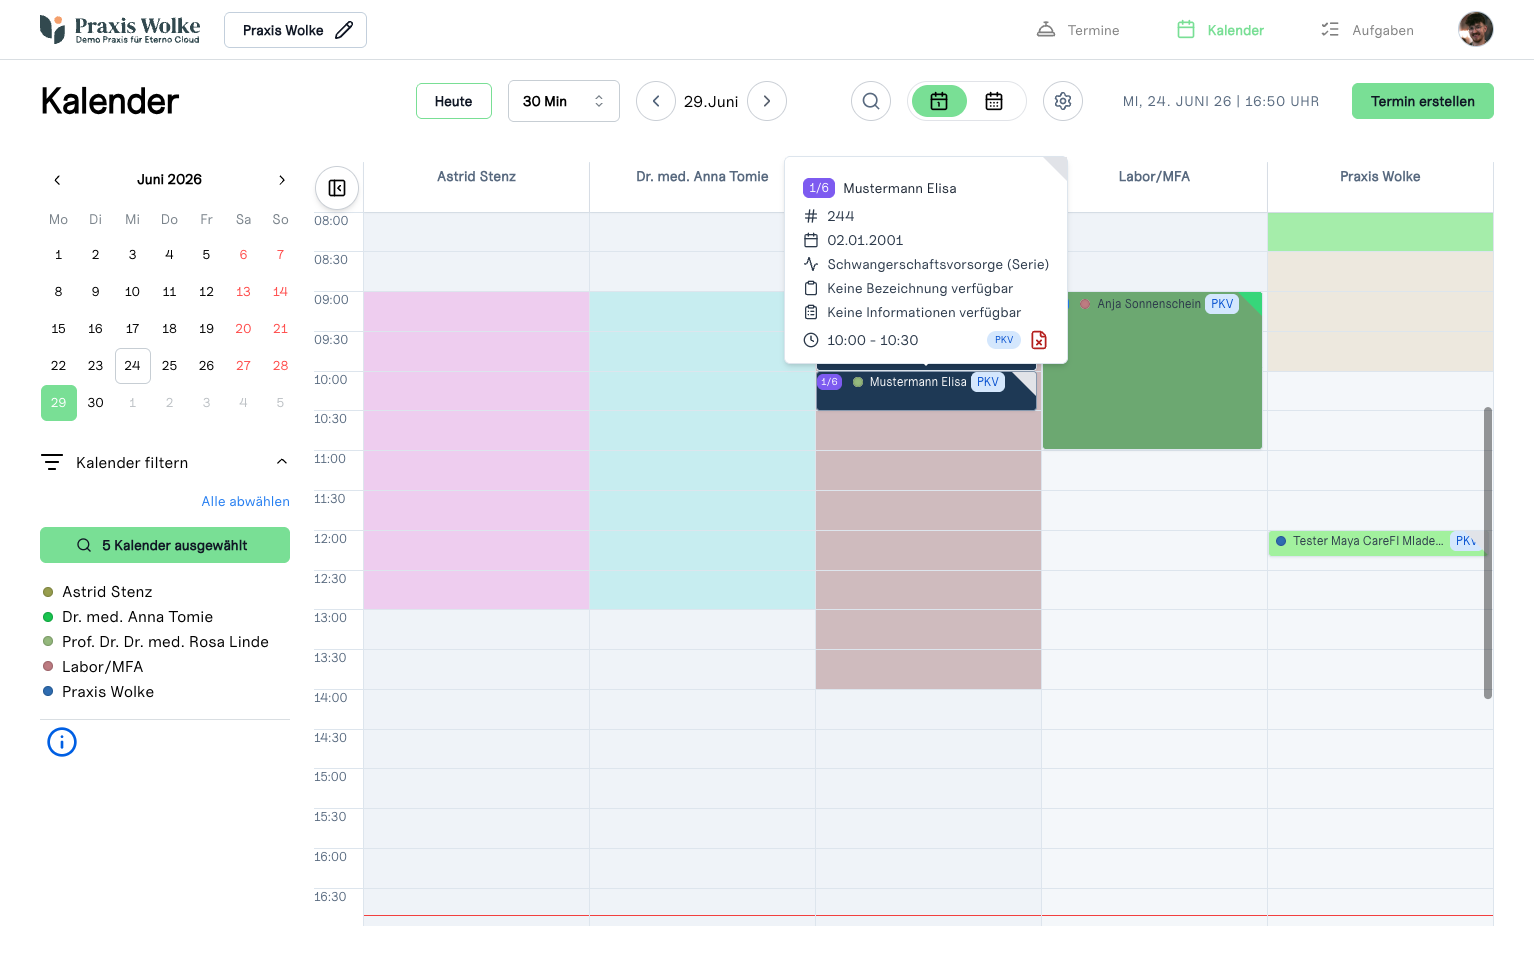This screenshot has height=955, width=1534.
Task: Toggle Praxis Wolke calendar filter
Action: click(98, 692)
